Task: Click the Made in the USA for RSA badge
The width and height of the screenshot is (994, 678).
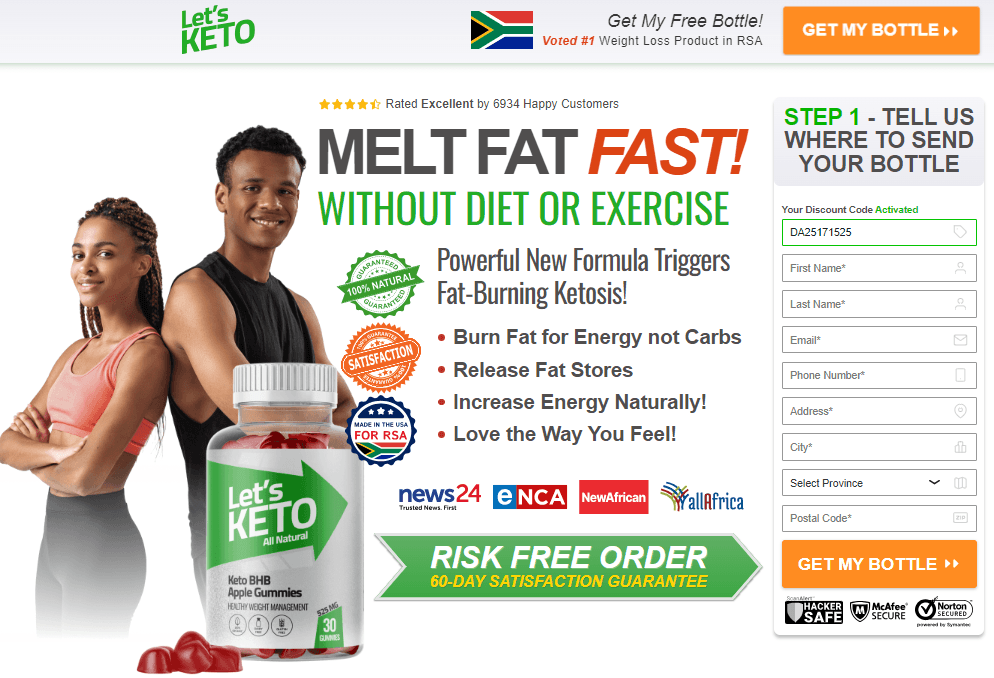Action: [x=380, y=432]
